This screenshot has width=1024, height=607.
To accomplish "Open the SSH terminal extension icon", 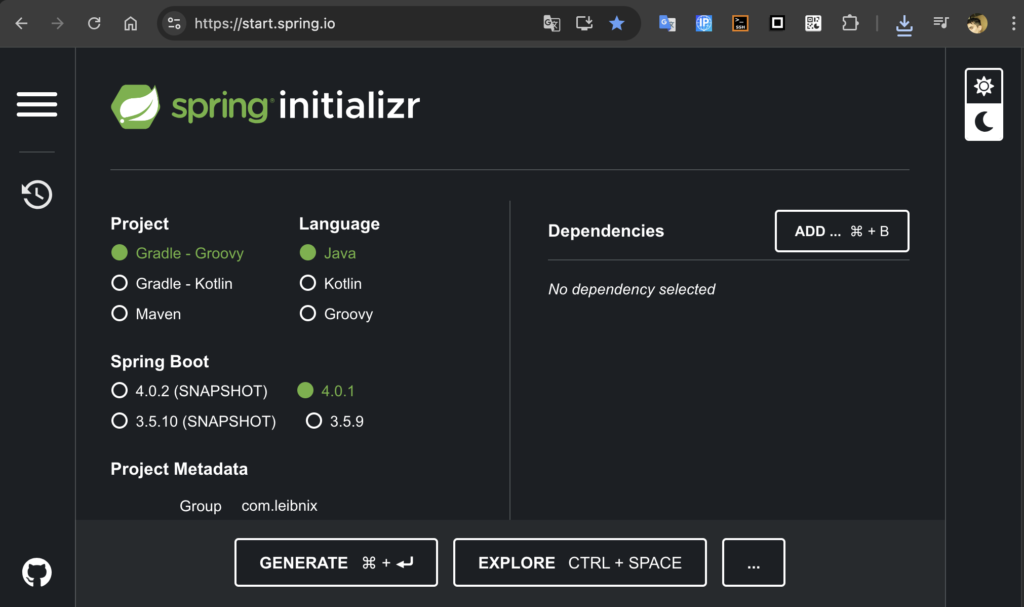I will (740, 23).
